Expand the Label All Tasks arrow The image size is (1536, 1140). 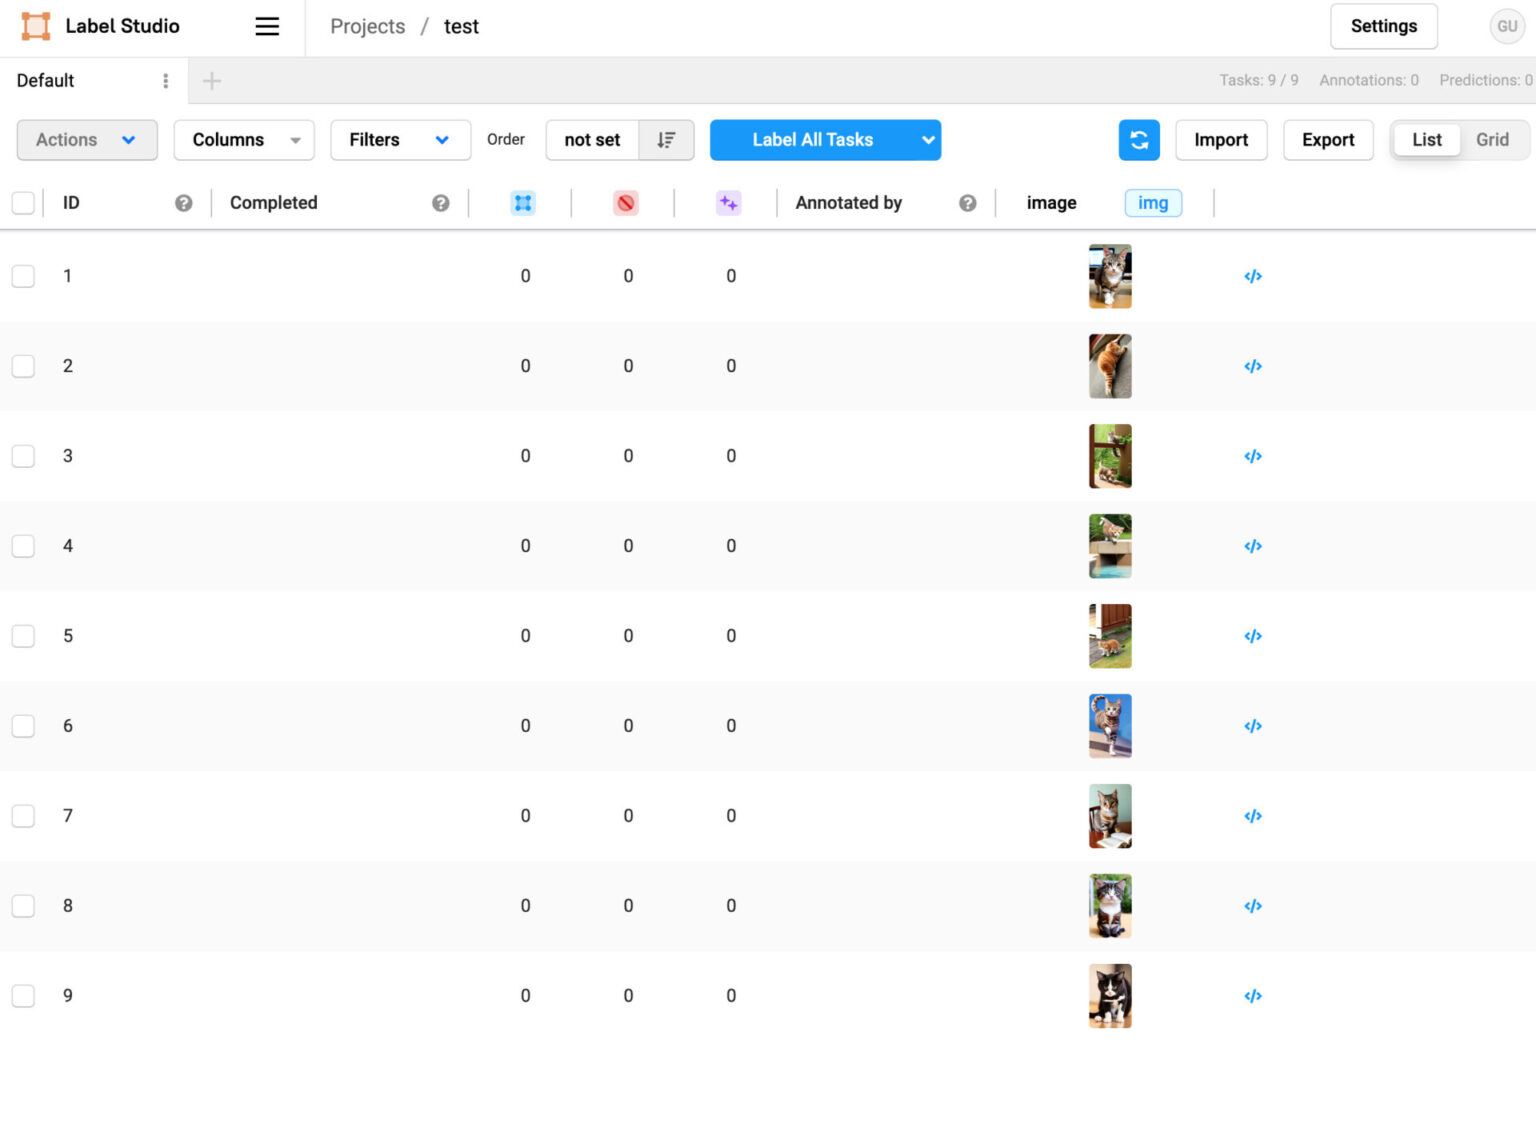[928, 140]
